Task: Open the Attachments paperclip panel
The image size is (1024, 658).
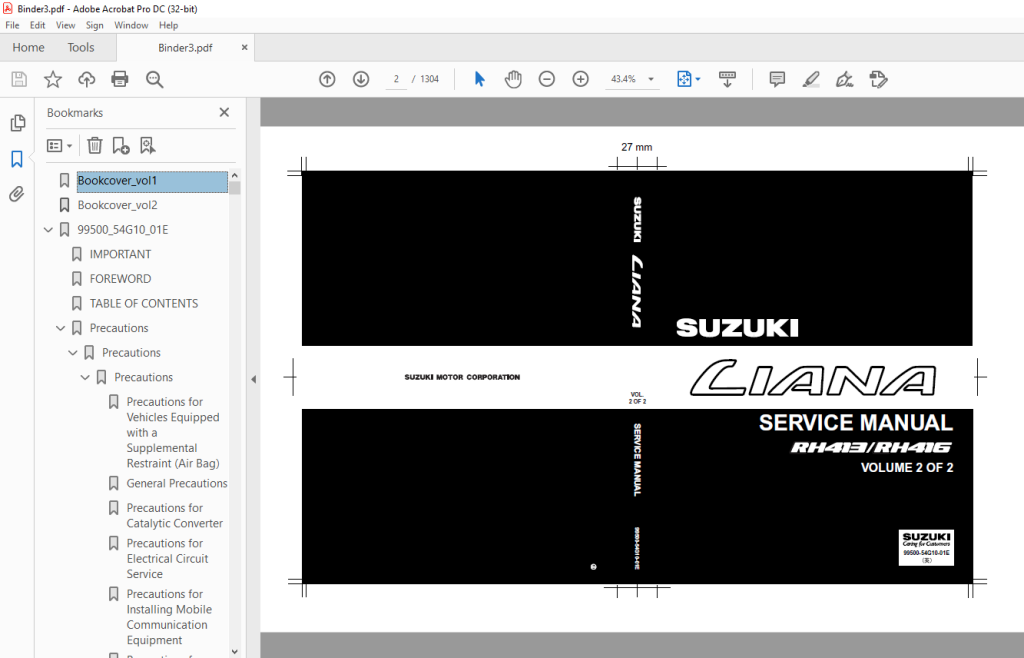Action: coord(17,194)
